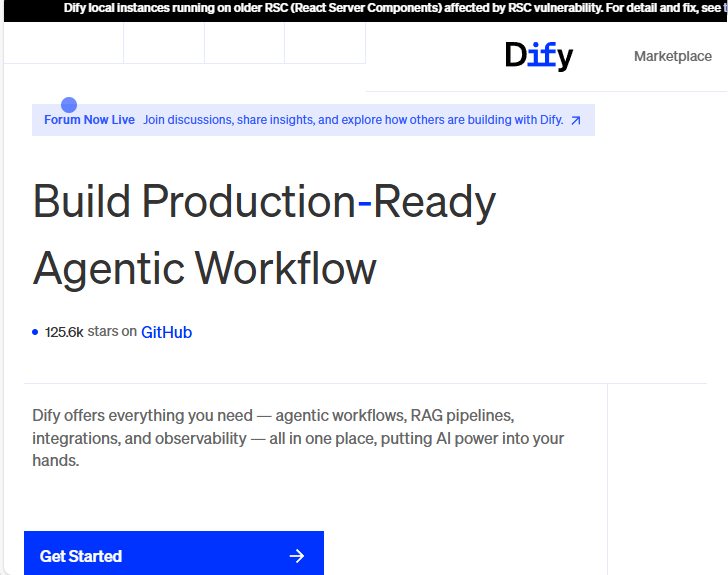Click the Build Production-Ready Agentic Workflow heading
The height and width of the screenshot is (575, 728).
(x=264, y=235)
